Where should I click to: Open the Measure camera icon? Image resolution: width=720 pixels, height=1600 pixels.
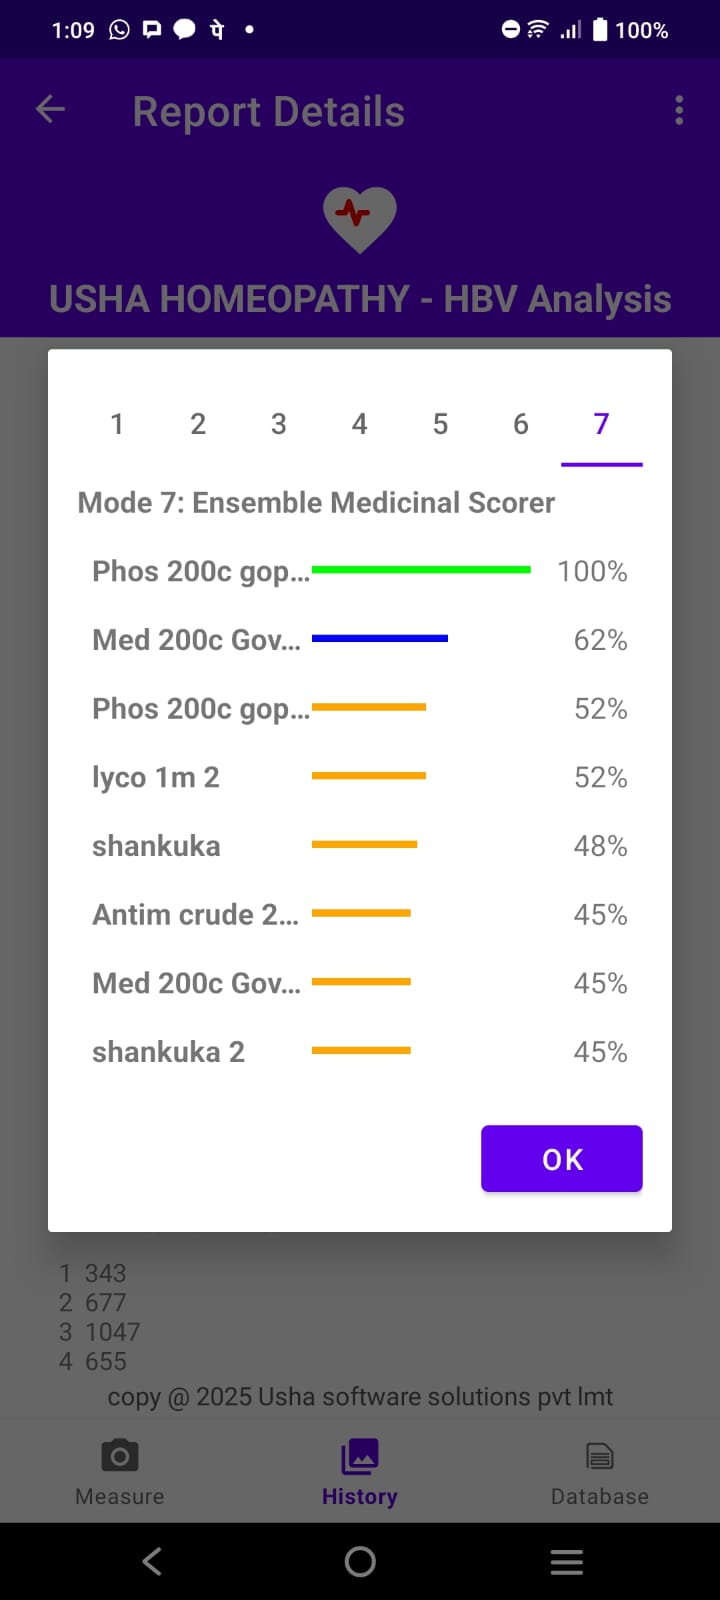(120, 1457)
